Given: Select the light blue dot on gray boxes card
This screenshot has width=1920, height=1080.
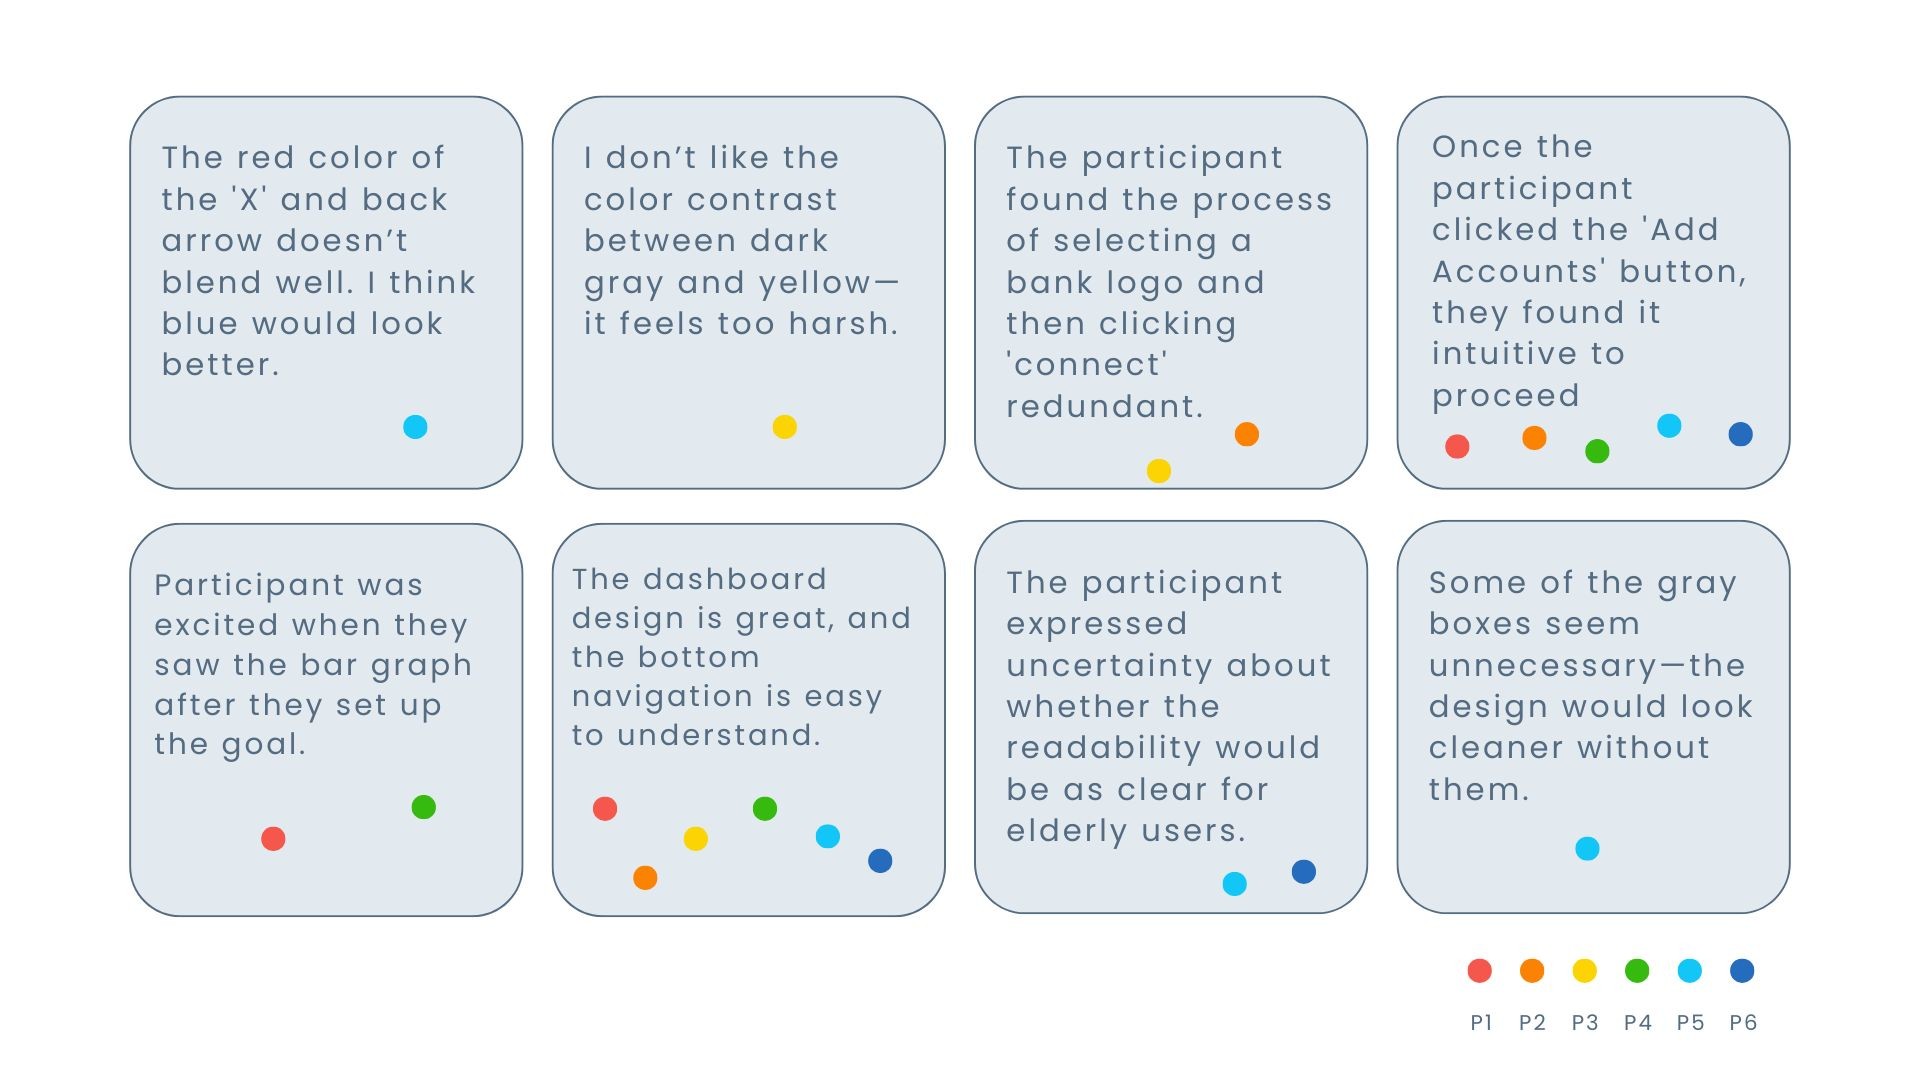Looking at the screenshot, I should pos(1587,848).
